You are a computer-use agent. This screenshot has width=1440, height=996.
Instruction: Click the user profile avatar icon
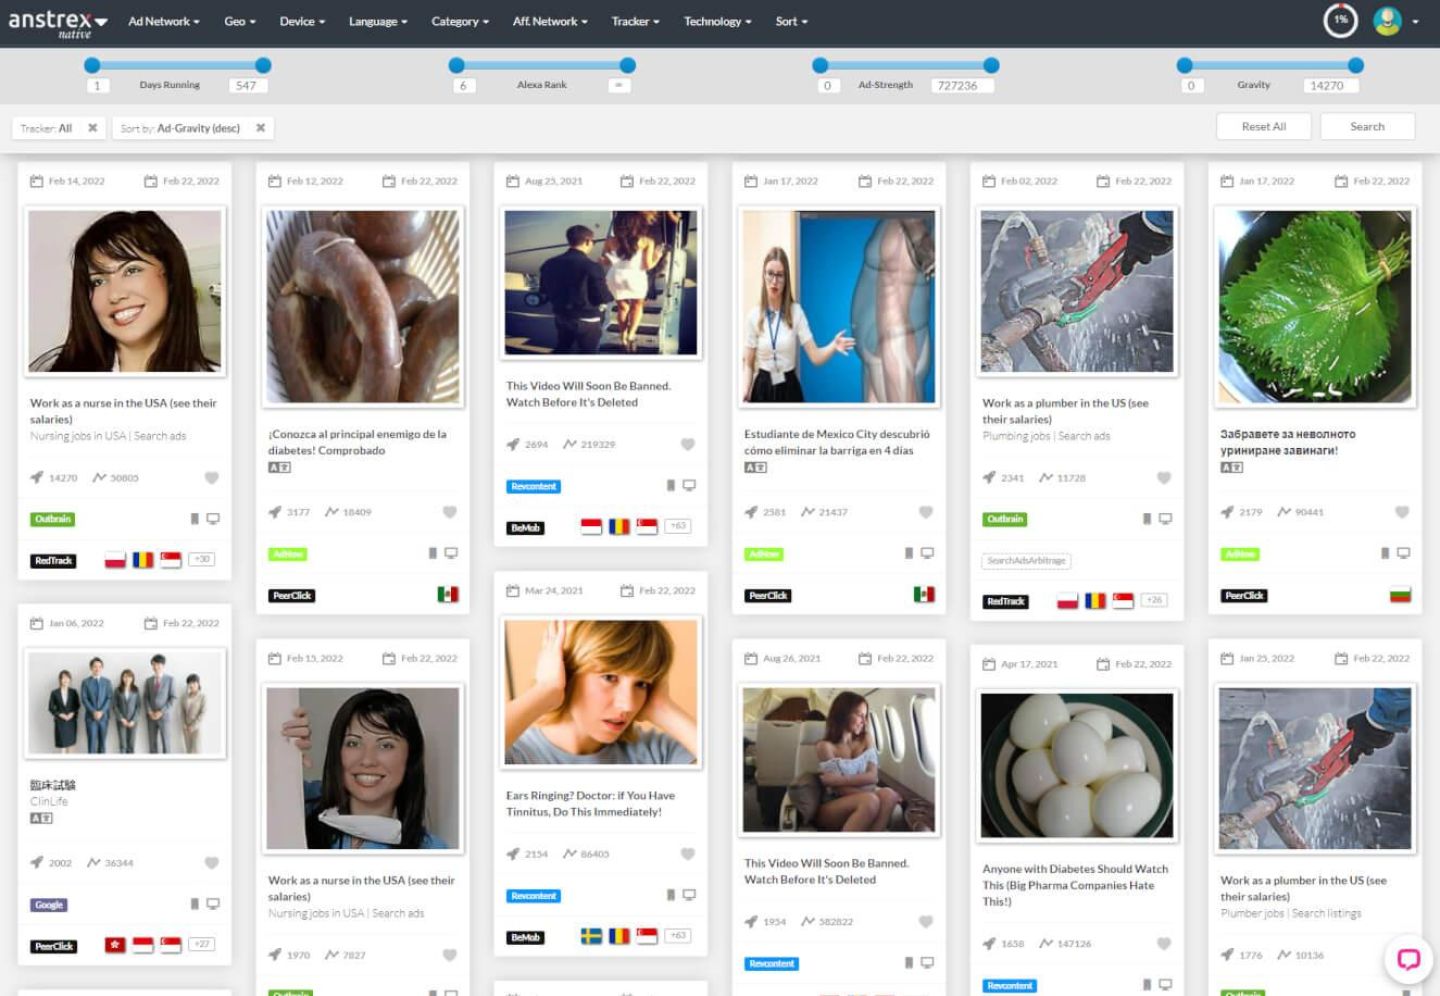pos(1387,21)
